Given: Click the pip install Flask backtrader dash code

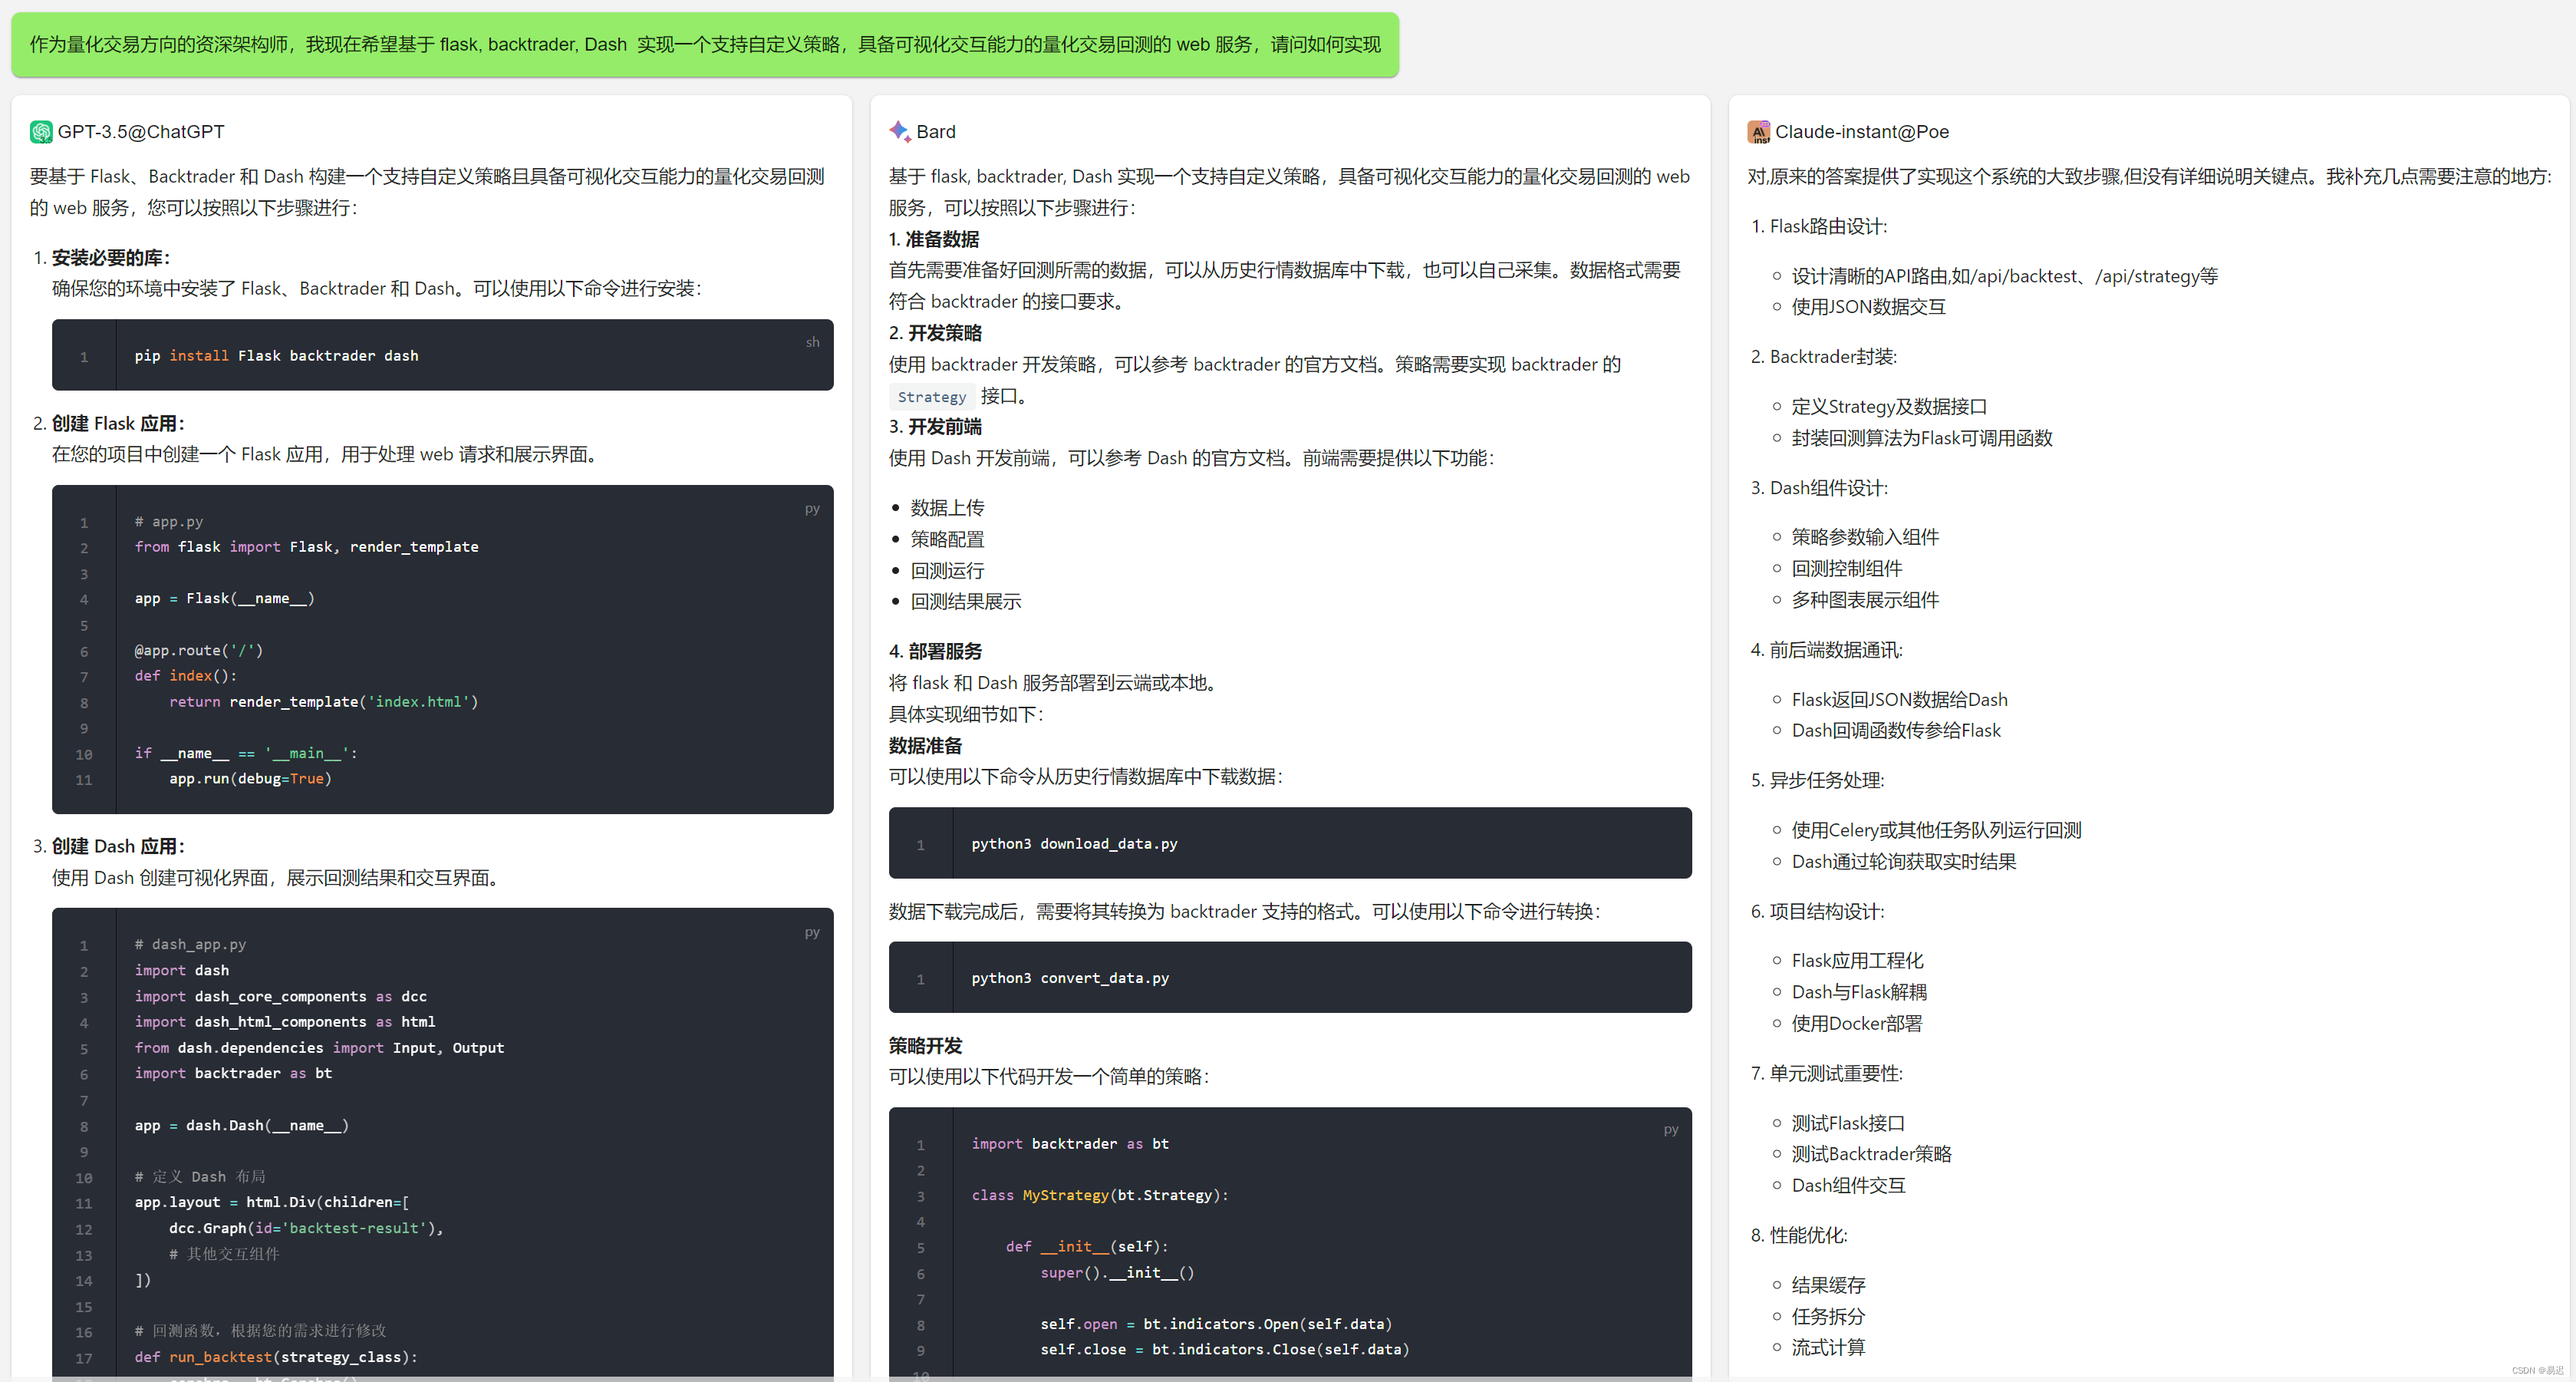Looking at the screenshot, I should [x=277, y=356].
